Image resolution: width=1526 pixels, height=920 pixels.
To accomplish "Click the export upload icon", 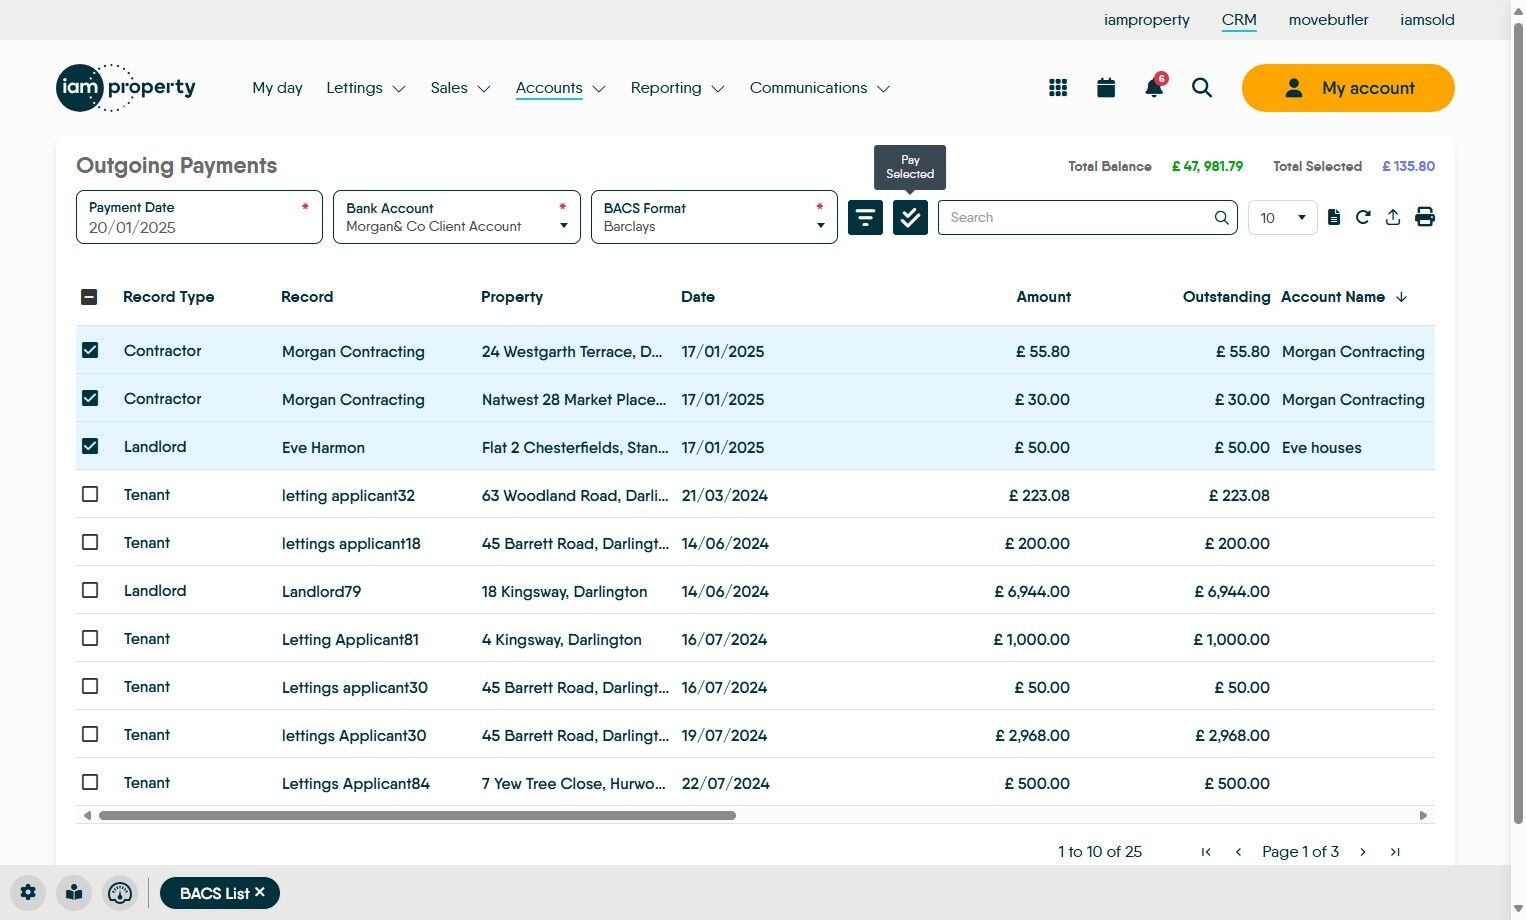I will click(x=1393, y=217).
